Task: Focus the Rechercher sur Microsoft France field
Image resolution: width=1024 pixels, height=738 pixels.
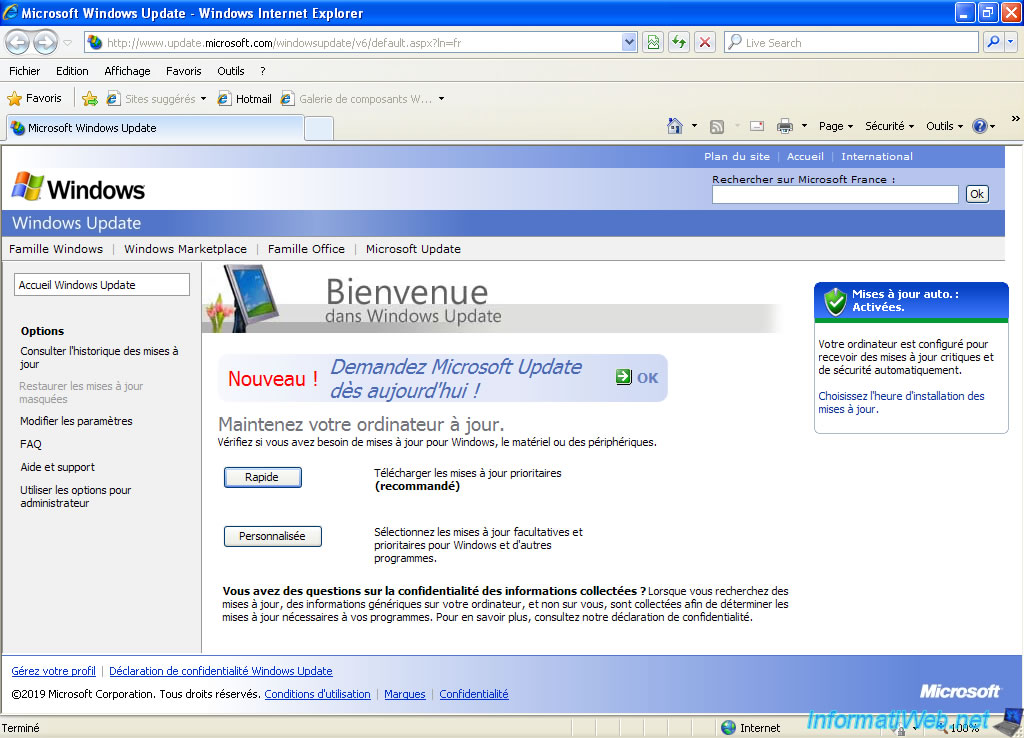Action: tap(835, 194)
